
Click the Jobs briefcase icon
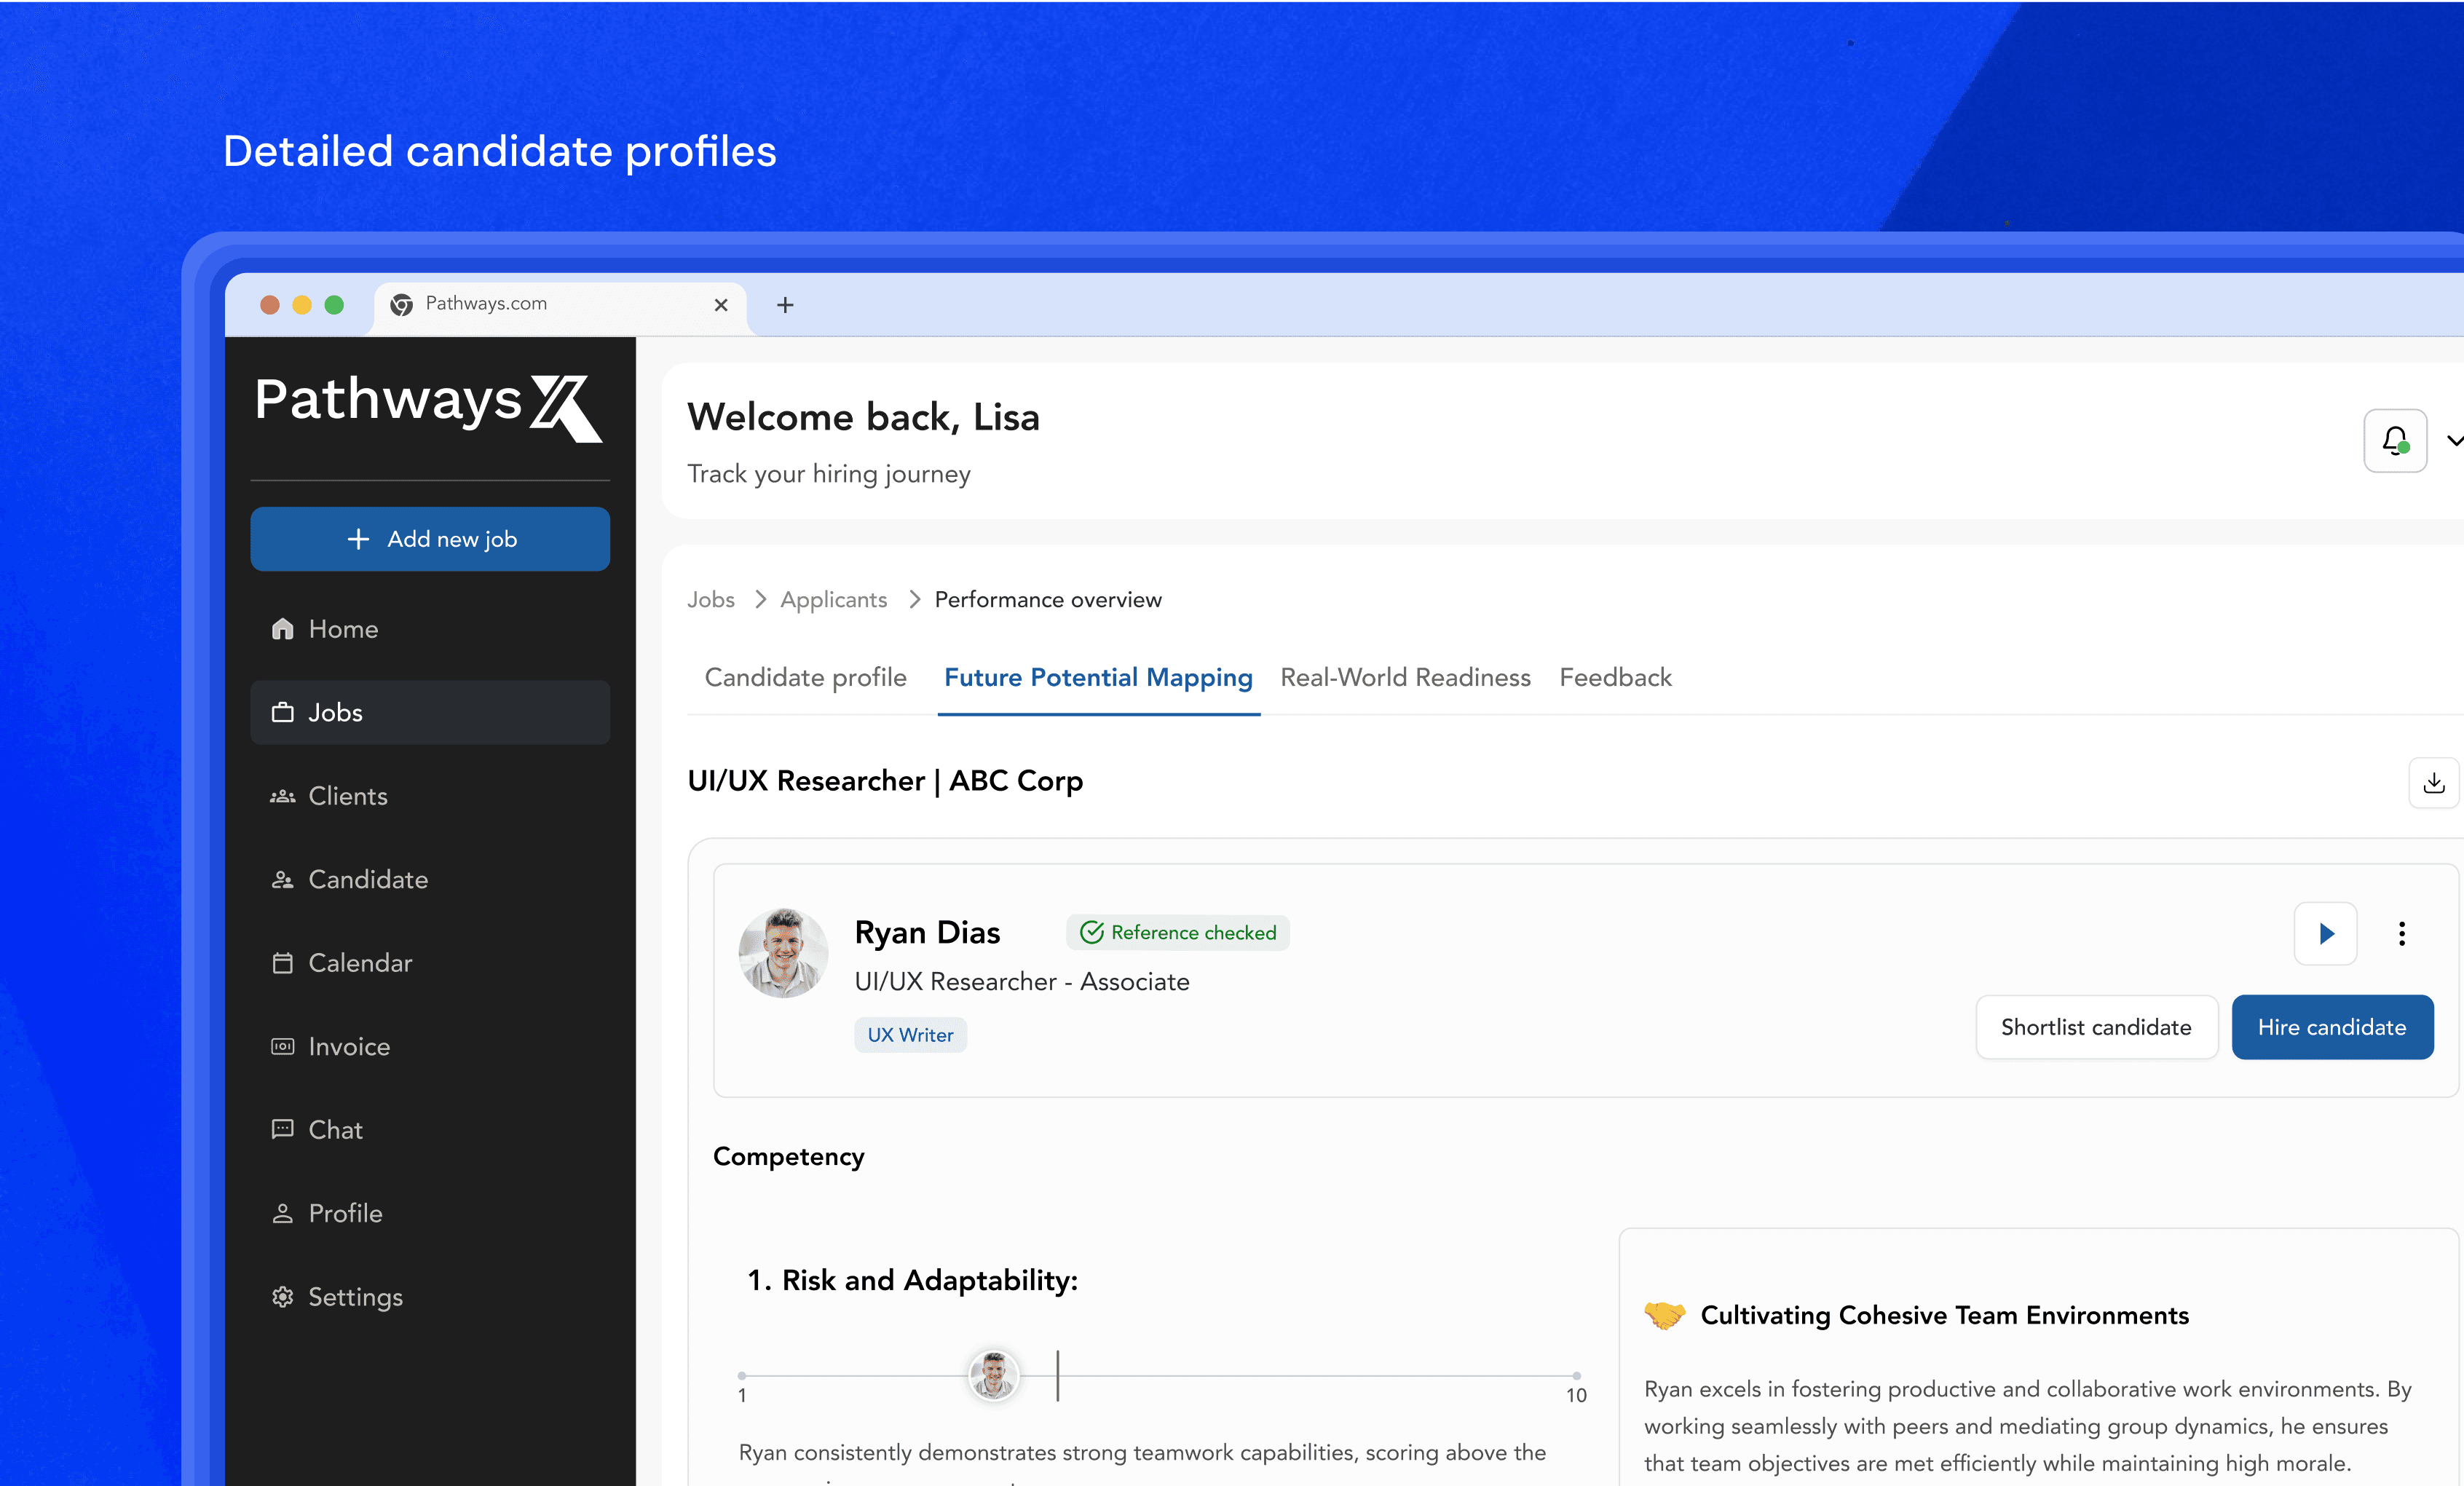[x=283, y=712]
